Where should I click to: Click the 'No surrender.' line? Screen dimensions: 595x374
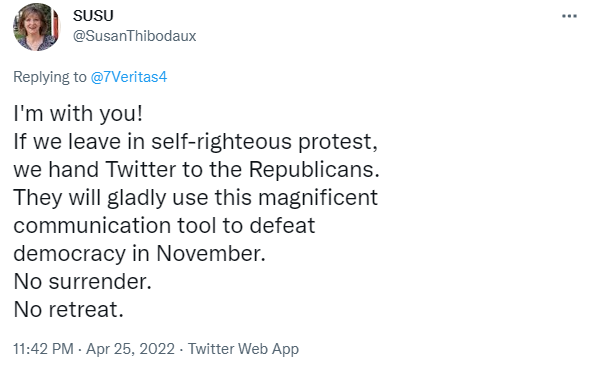coord(83,282)
